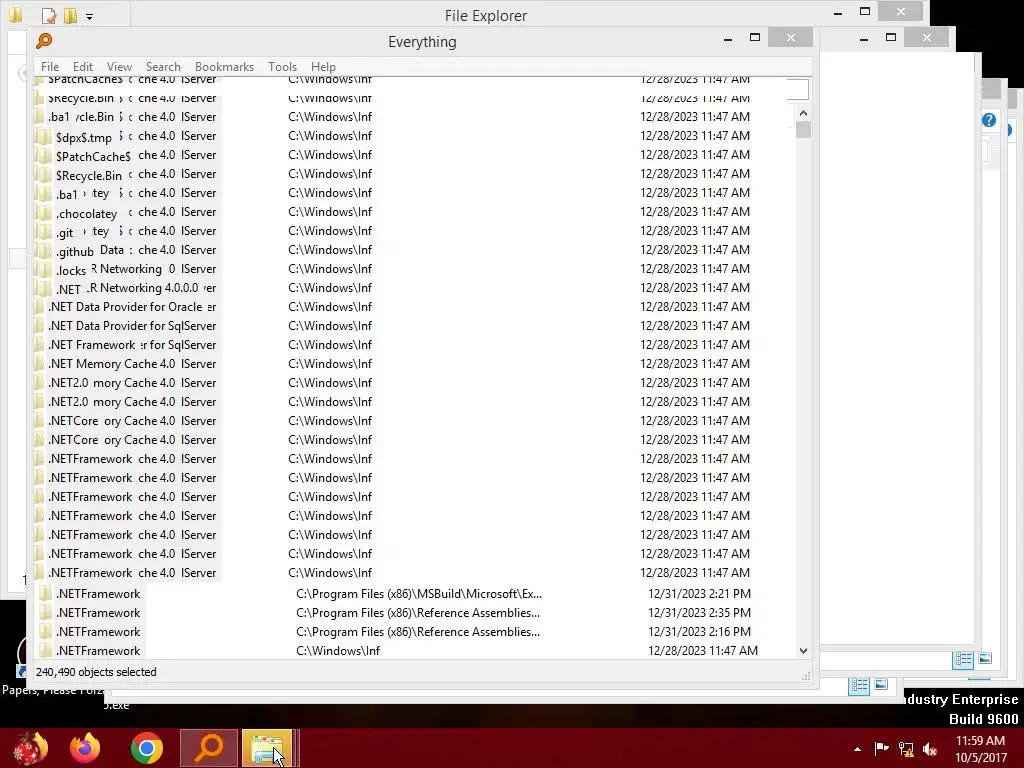Click the search box edge in Everything's window

(798, 89)
